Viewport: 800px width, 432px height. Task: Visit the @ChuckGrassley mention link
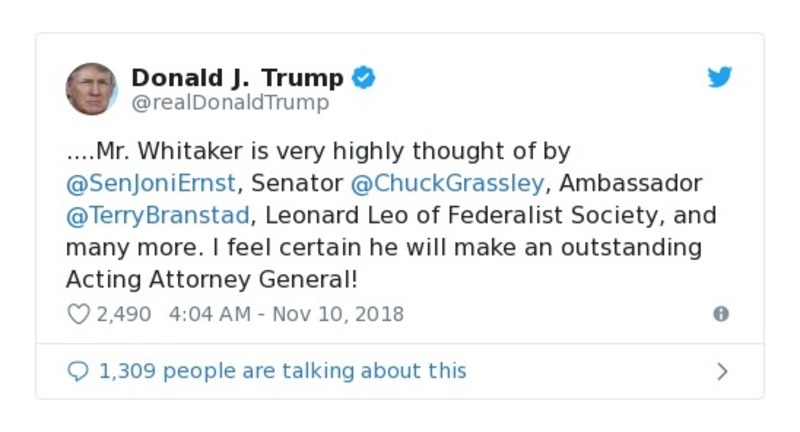pyautogui.click(x=447, y=184)
